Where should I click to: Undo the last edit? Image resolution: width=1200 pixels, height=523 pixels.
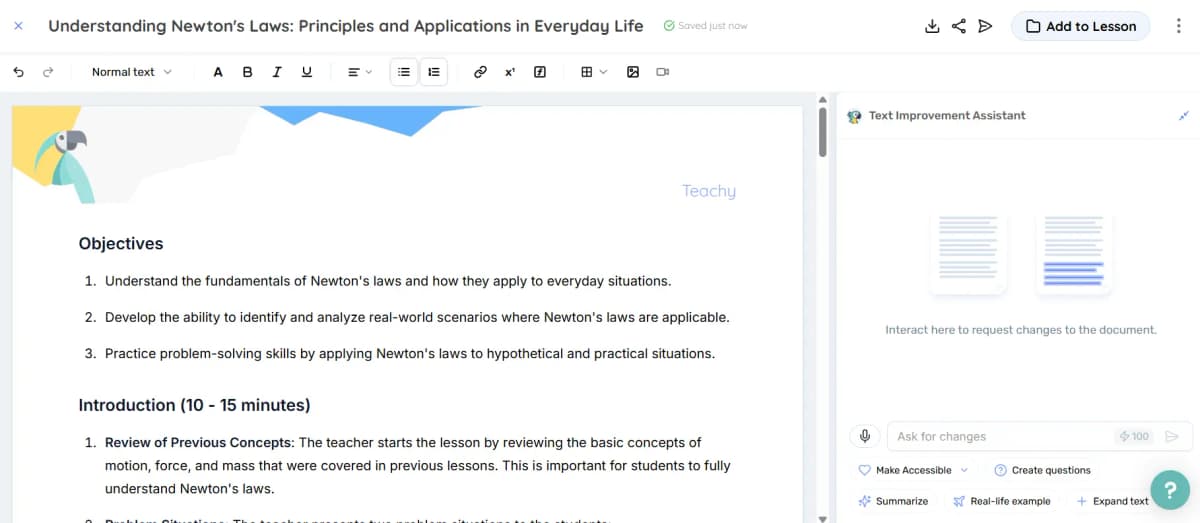(x=18, y=72)
